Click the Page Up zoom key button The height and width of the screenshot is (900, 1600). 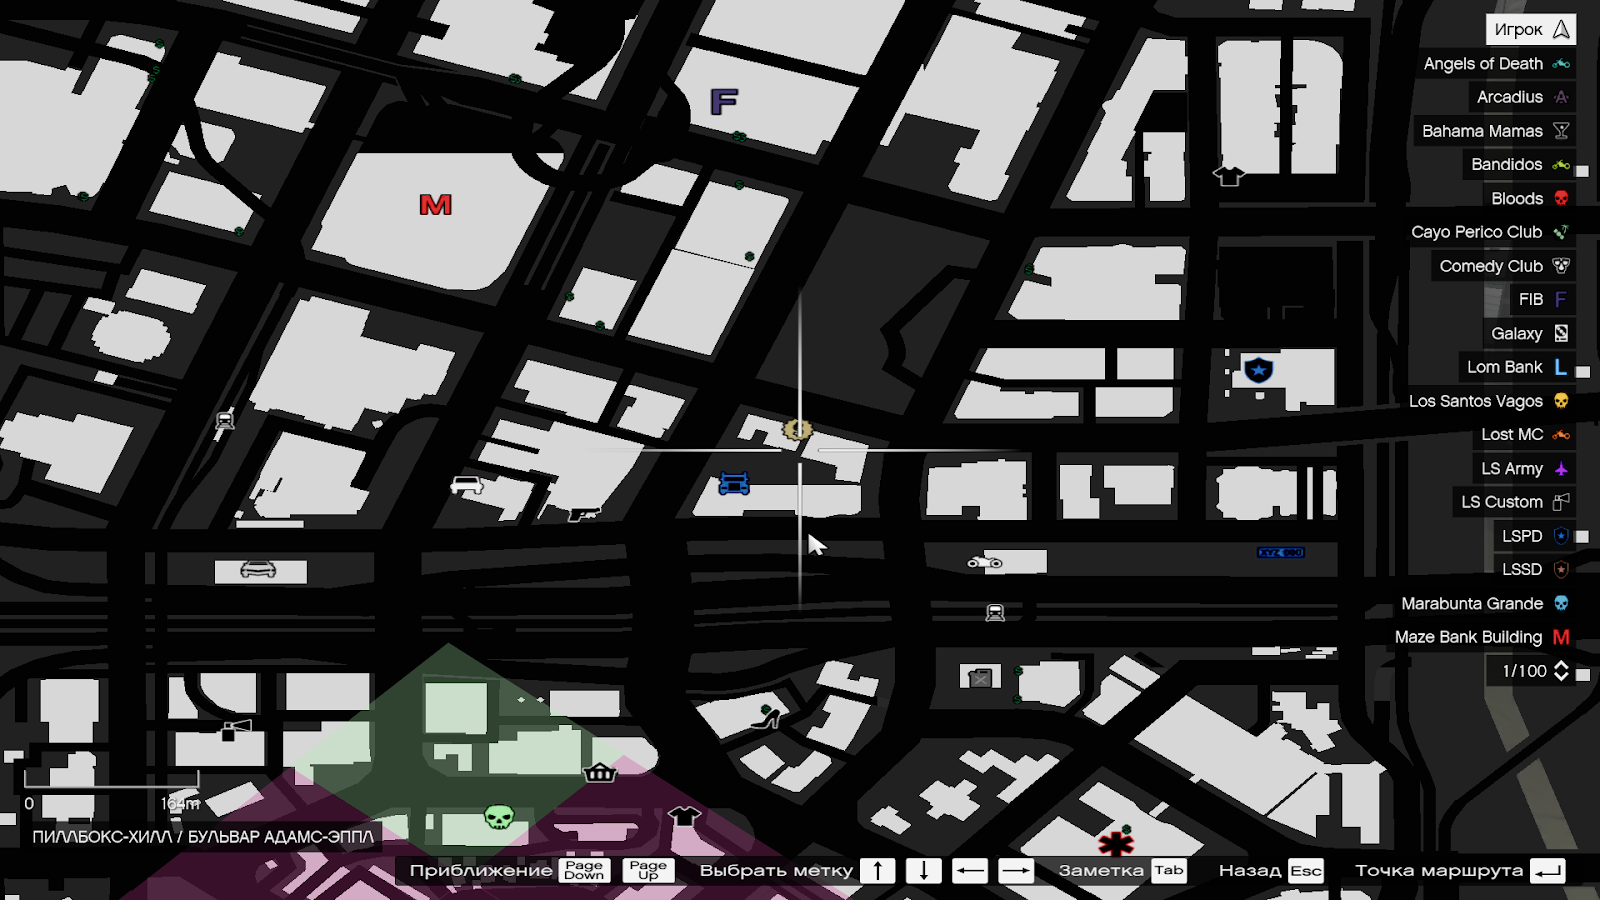pyautogui.click(x=648, y=870)
